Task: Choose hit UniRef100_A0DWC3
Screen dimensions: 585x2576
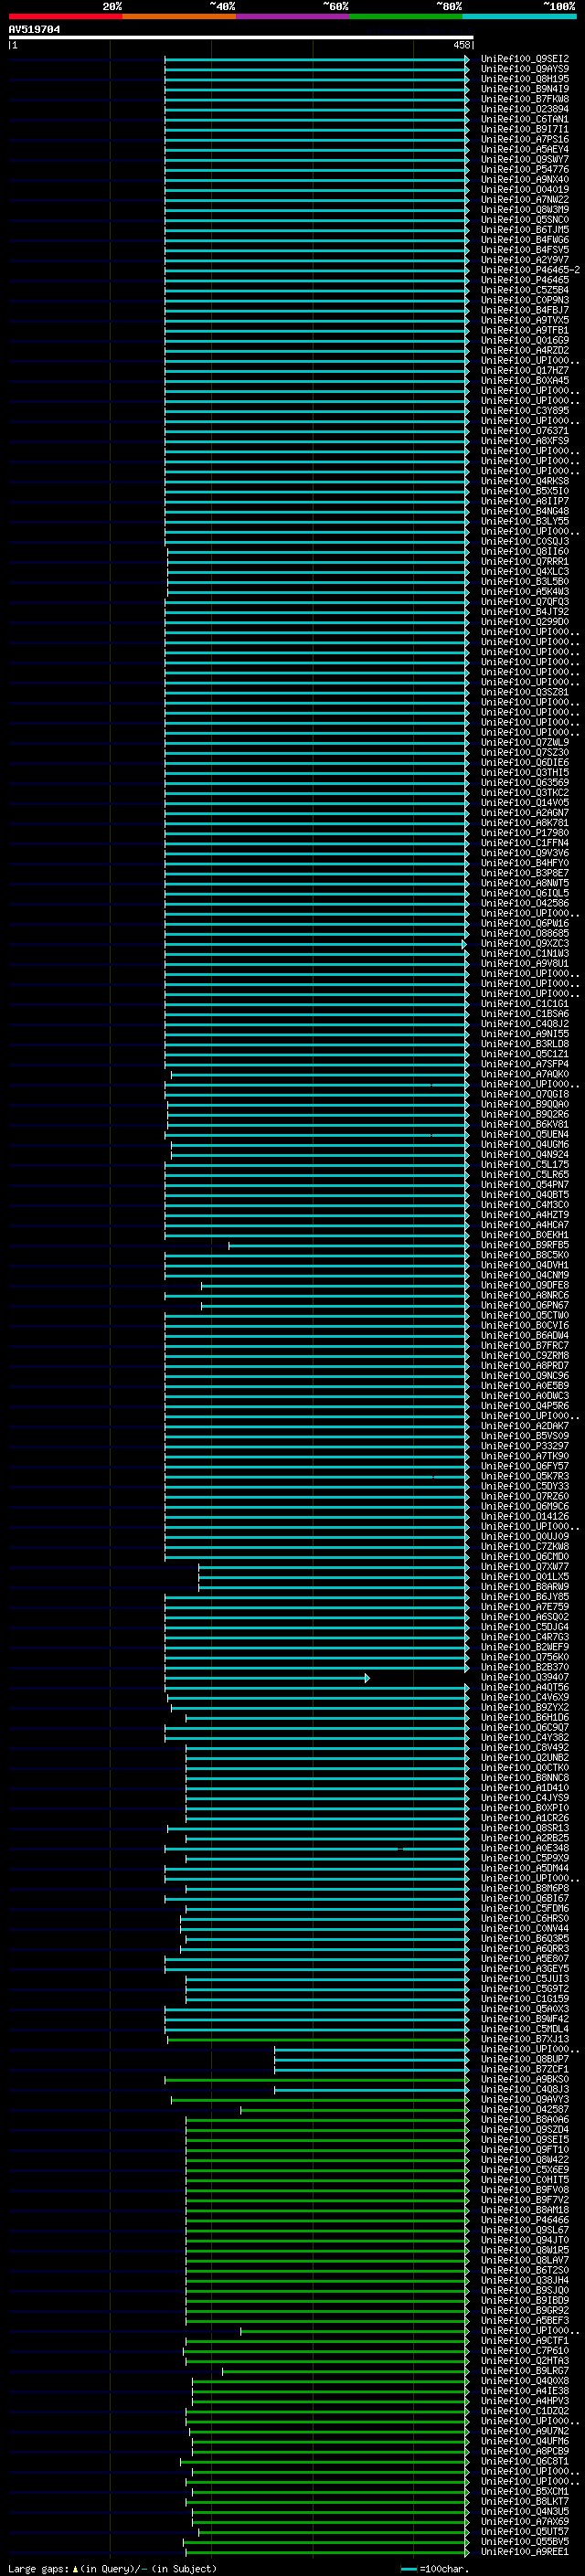Action: [525, 1395]
